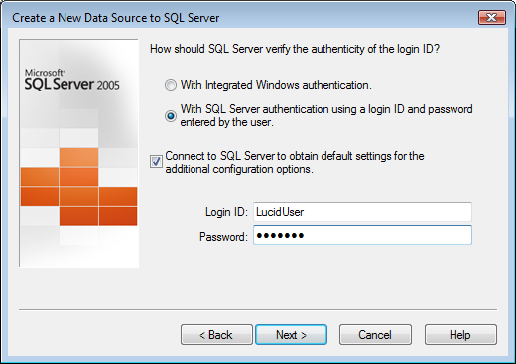Toggle the Connect to SQL Server checkbox box
This screenshot has height=364, width=516.
pos(156,162)
